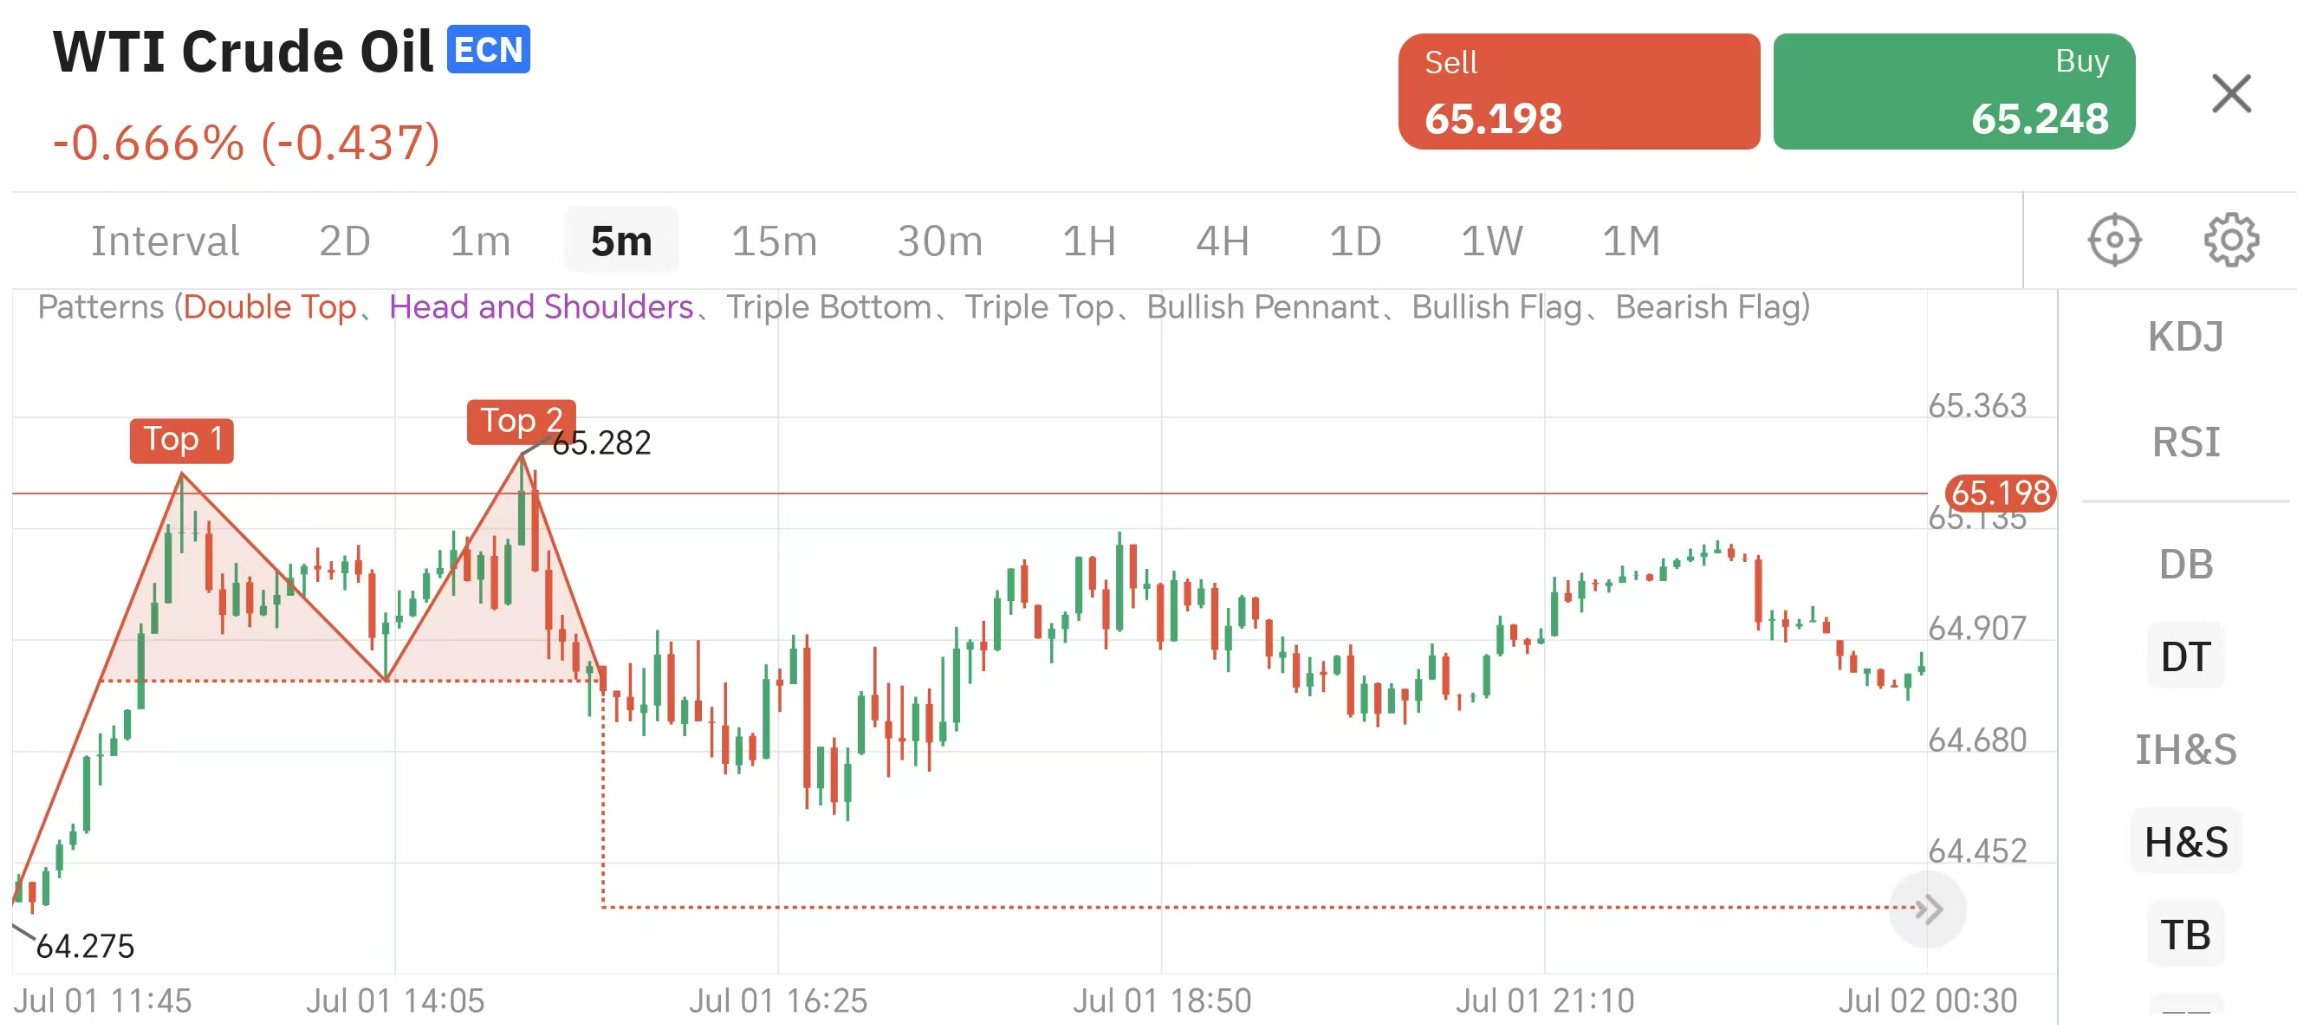Select the 1H interval

tap(1088, 241)
